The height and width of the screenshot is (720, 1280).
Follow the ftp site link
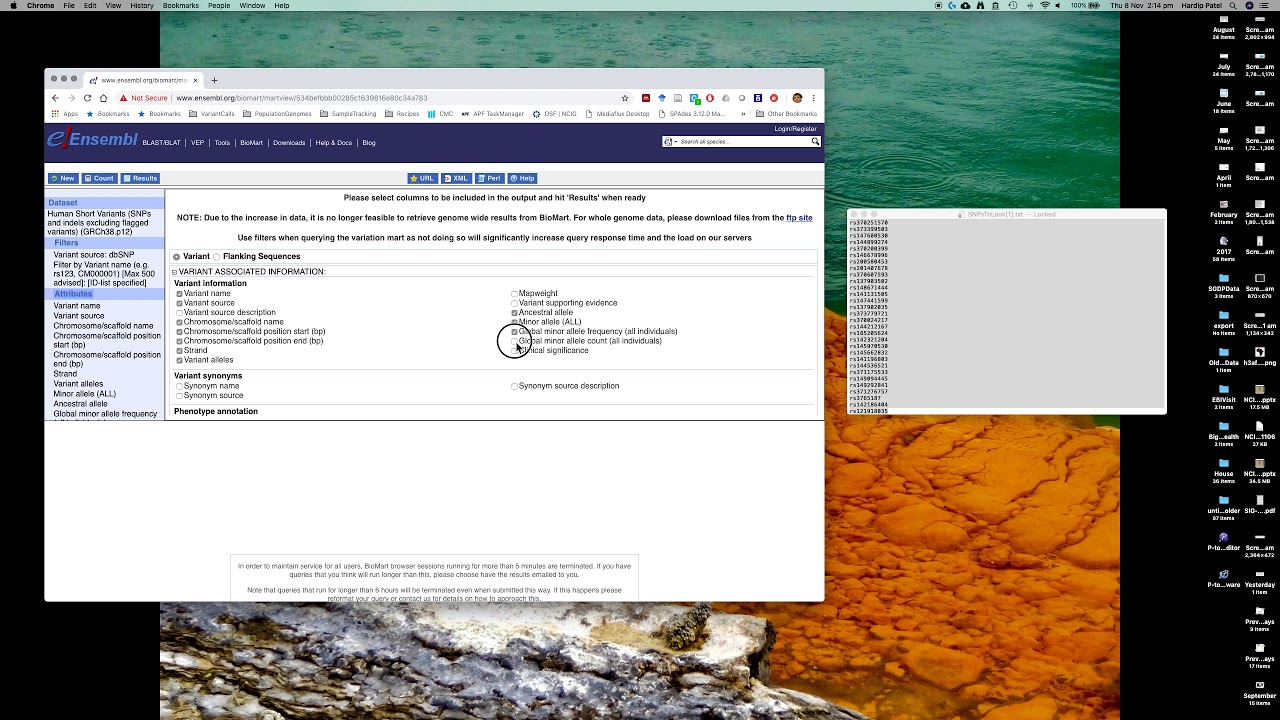click(799, 218)
